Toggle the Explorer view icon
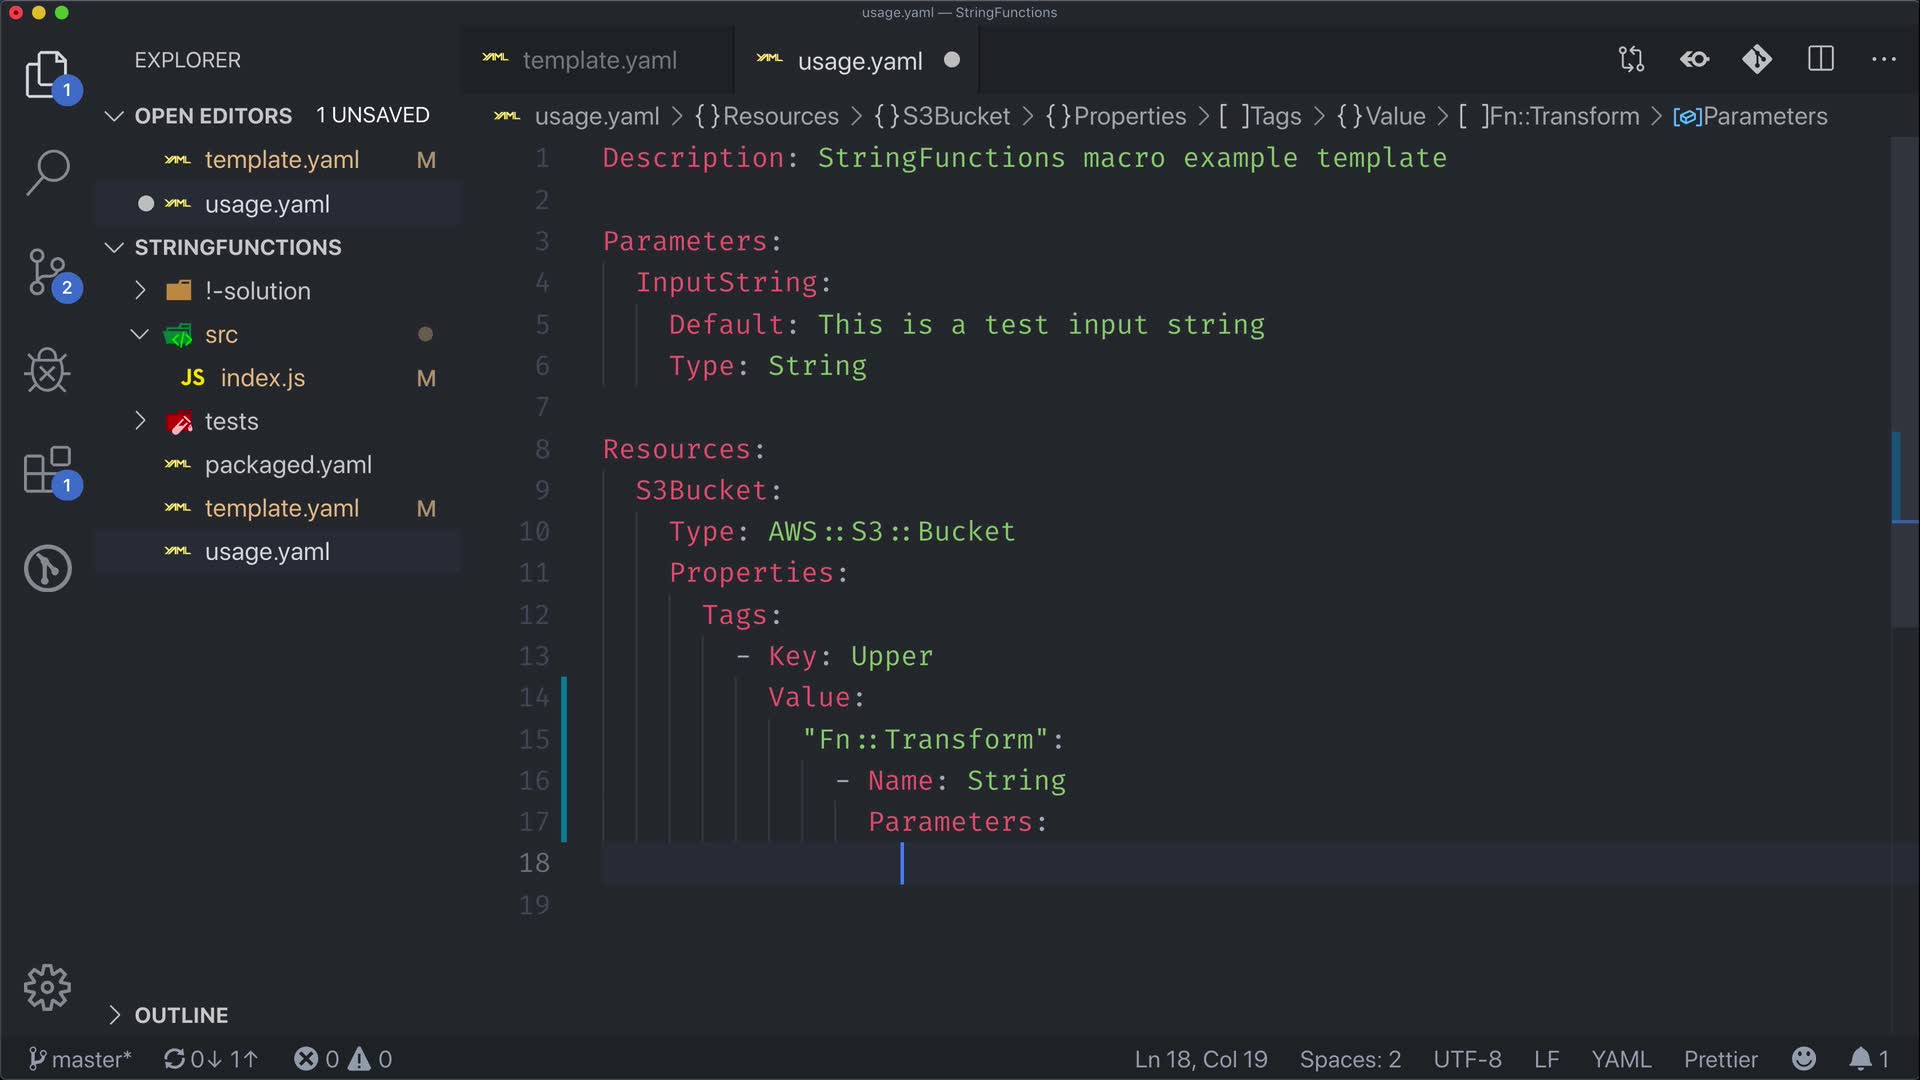 tap(47, 75)
